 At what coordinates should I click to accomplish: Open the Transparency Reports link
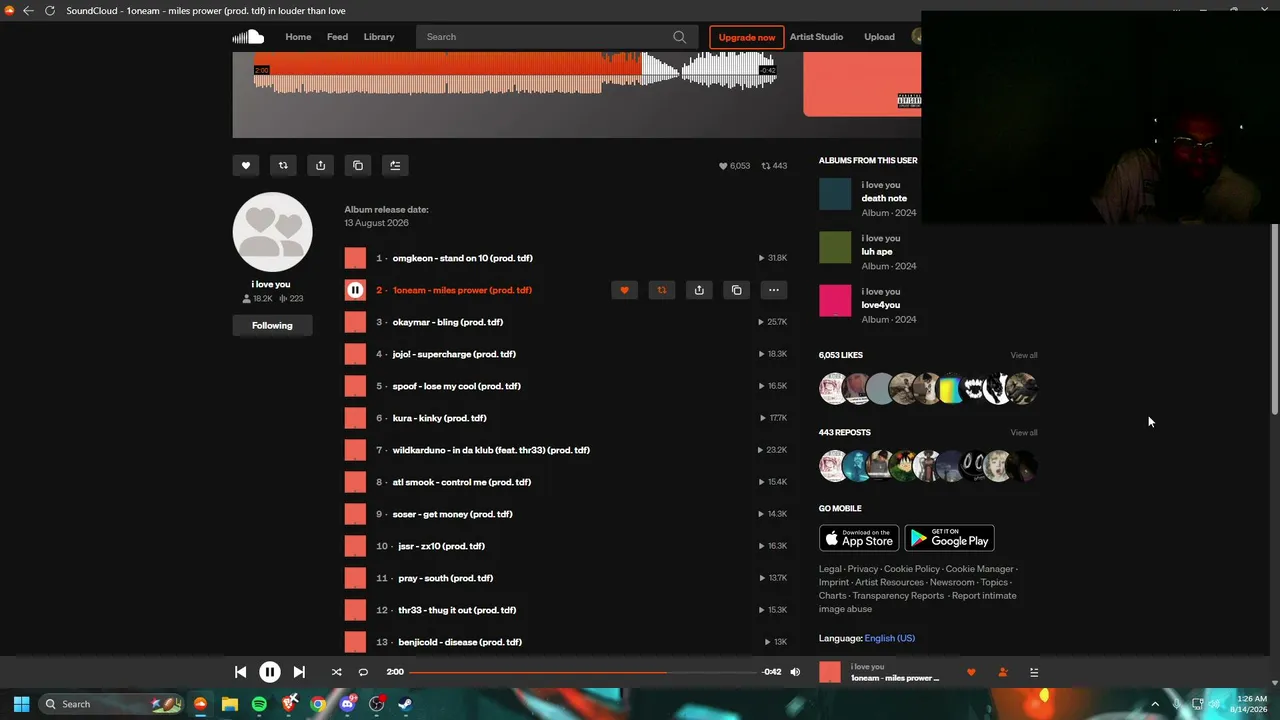pyautogui.click(x=898, y=596)
